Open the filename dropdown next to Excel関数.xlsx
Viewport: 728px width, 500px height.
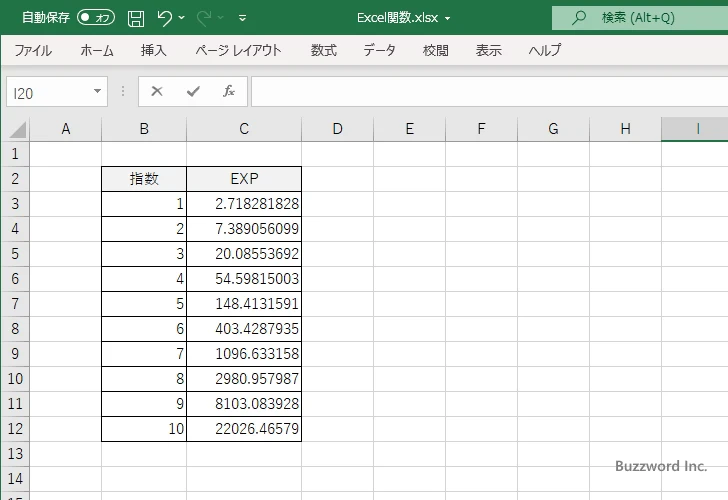[447, 18]
